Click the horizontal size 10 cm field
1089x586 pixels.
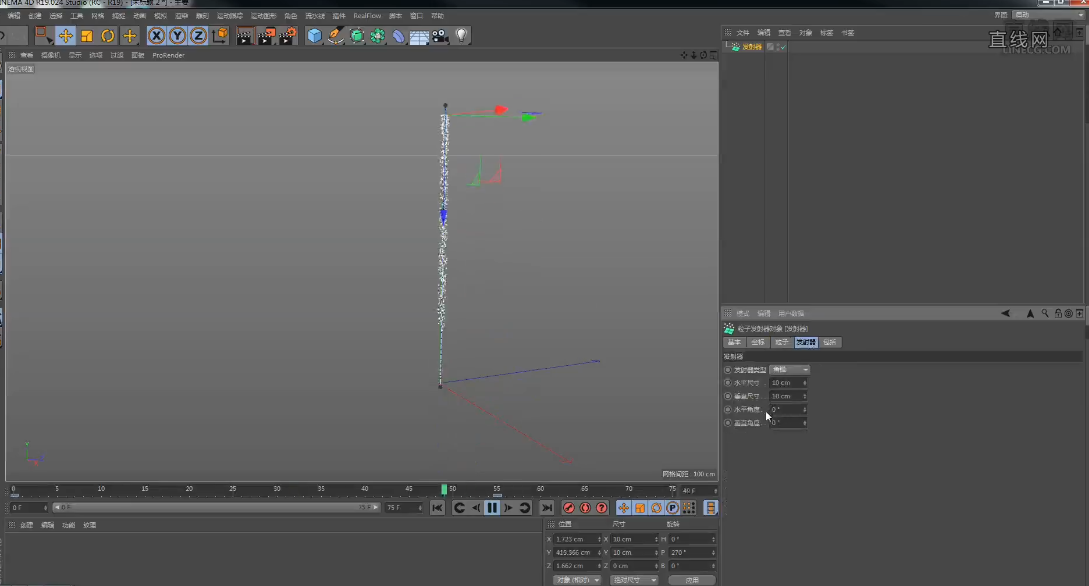pos(788,383)
